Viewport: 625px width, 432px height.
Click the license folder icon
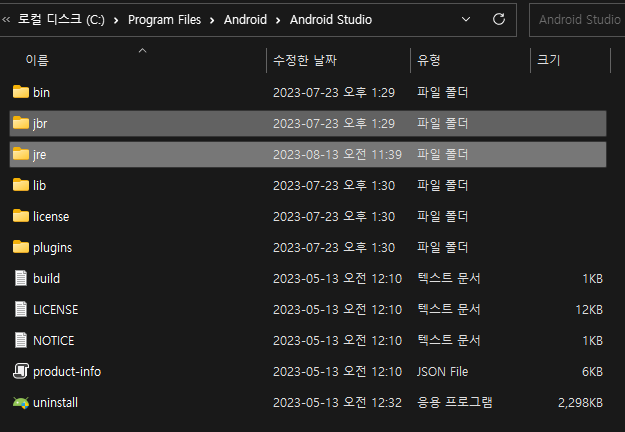[21, 216]
